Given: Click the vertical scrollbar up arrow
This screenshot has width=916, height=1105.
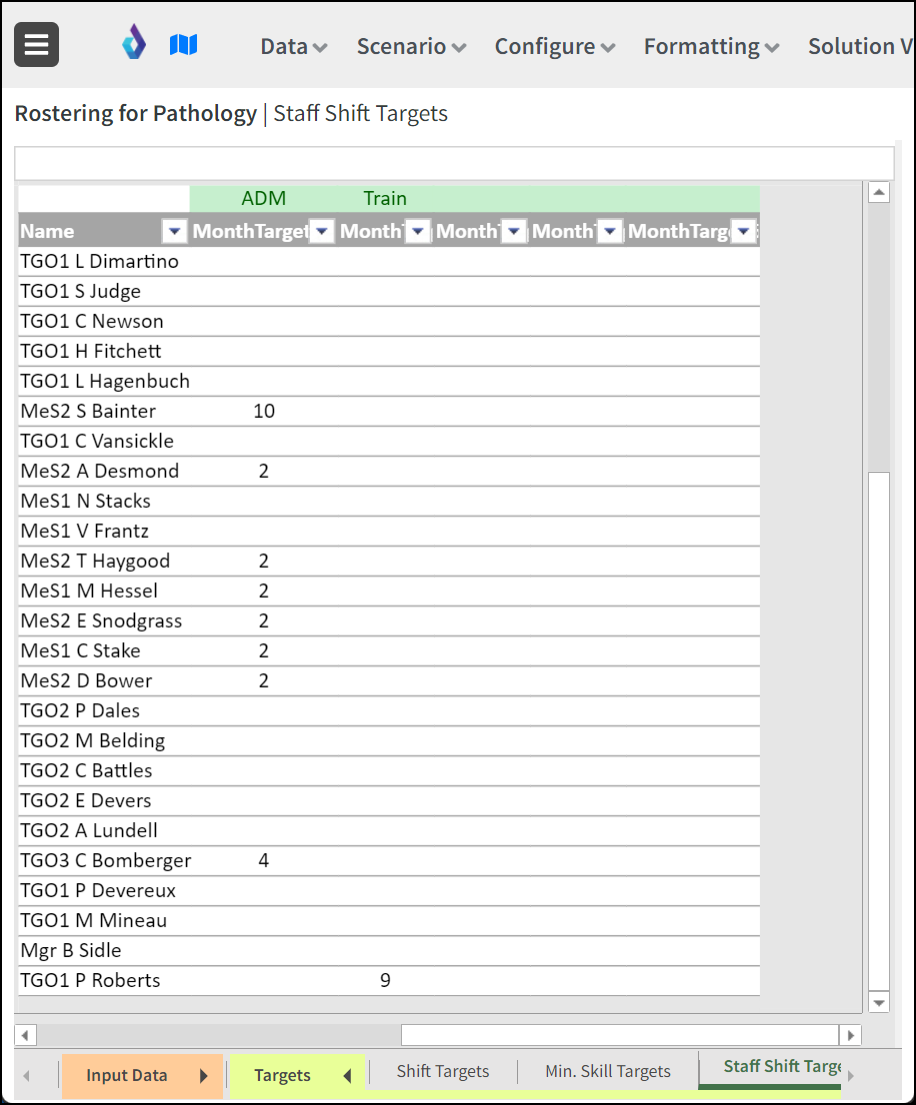Looking at the screenshot, I should click(879, 192).
